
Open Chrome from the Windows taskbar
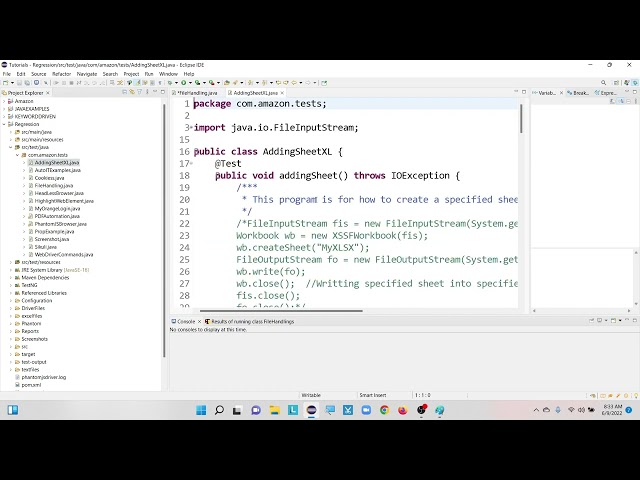point(384,410)
